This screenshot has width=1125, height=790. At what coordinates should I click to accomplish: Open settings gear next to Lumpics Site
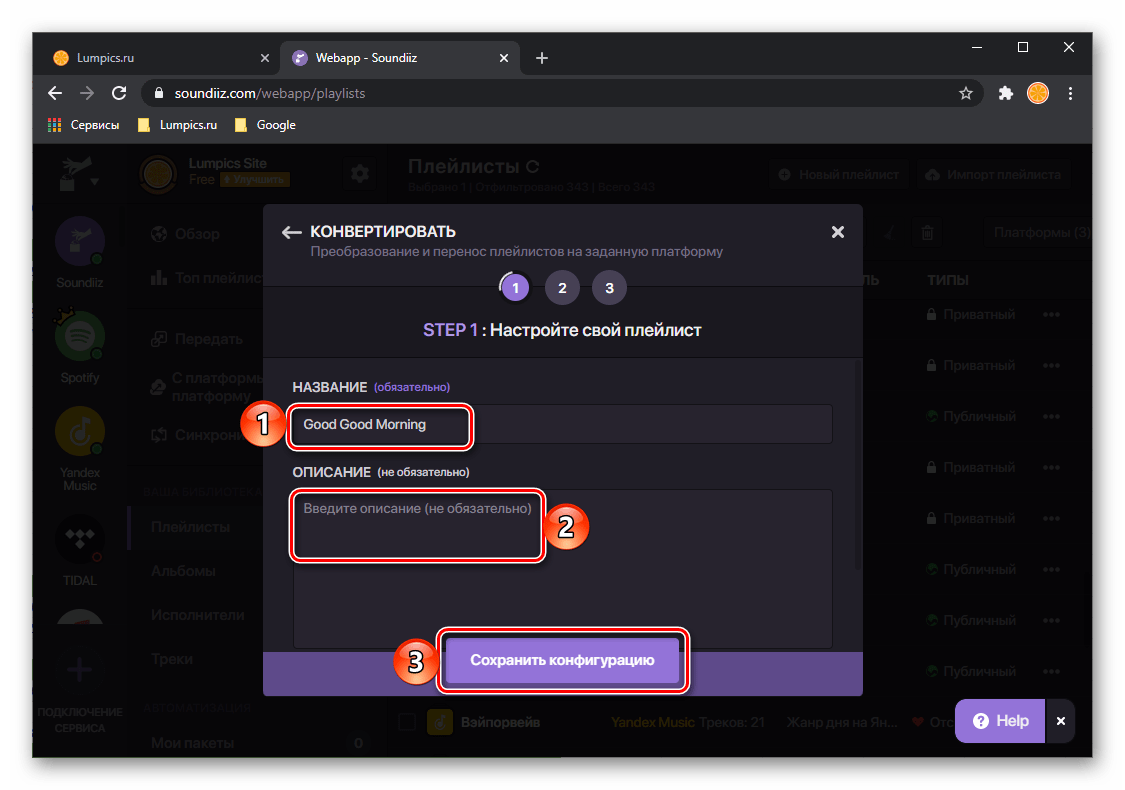tap(359, 173)
